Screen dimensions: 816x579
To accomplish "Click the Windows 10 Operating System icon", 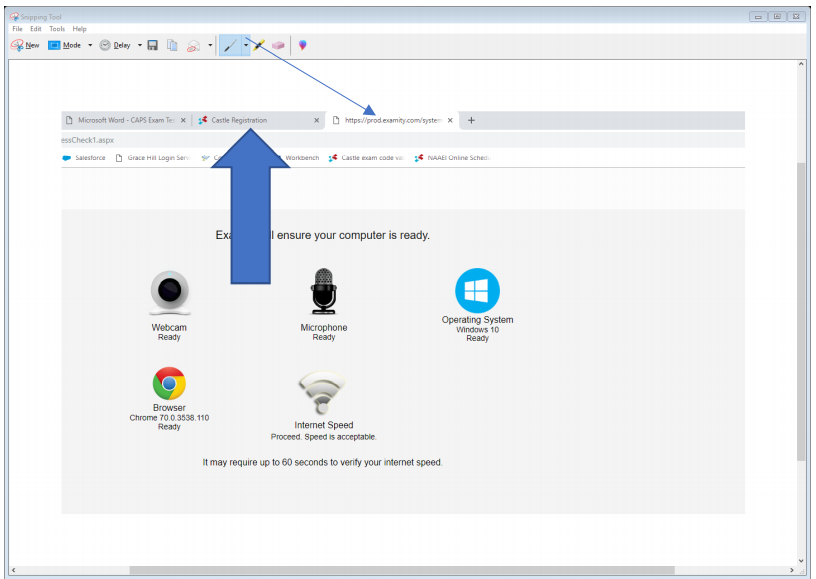I will [477, 290].
